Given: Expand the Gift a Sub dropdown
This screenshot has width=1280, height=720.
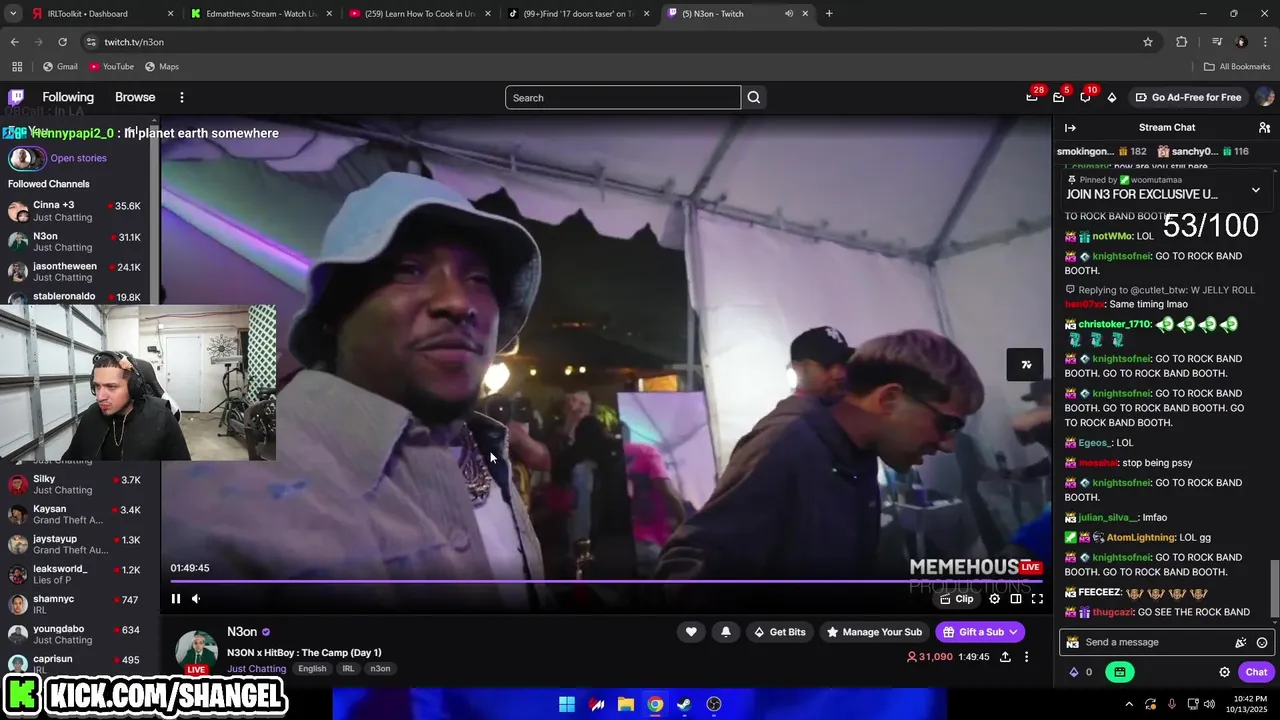Looking at the screenshot, I should 980,632.
